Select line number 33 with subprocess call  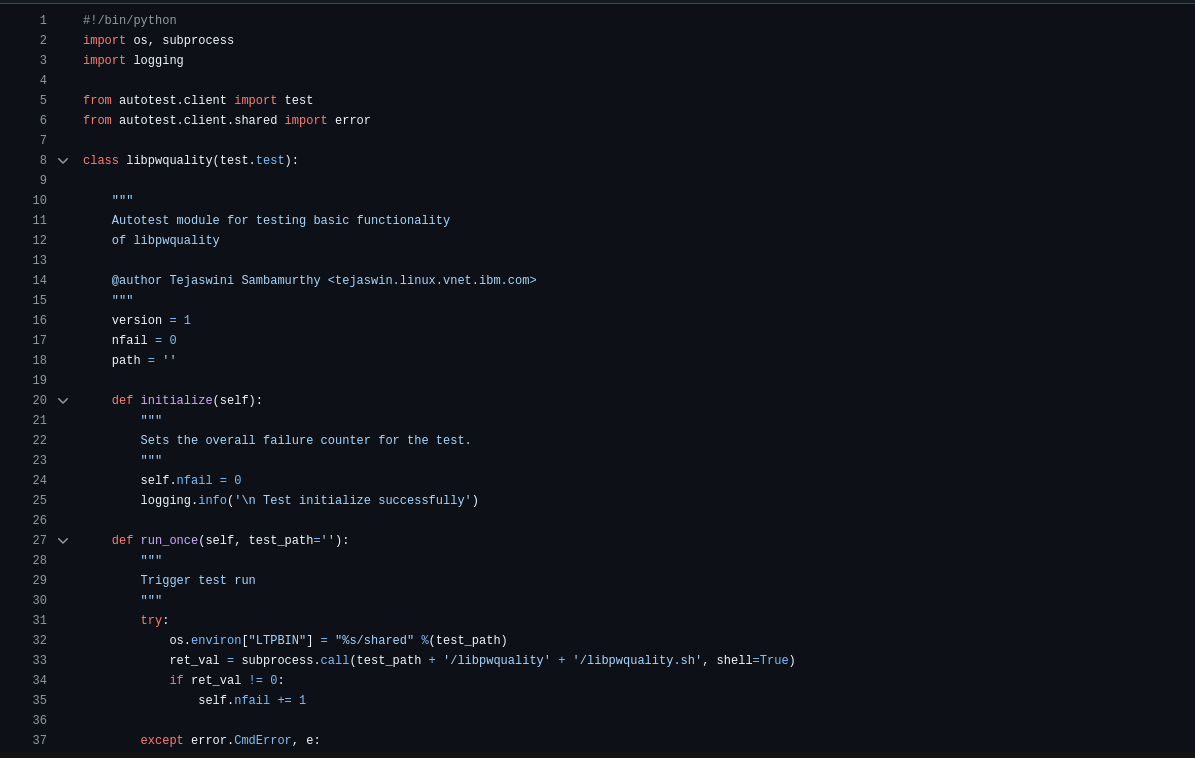(x=39, y=660)
